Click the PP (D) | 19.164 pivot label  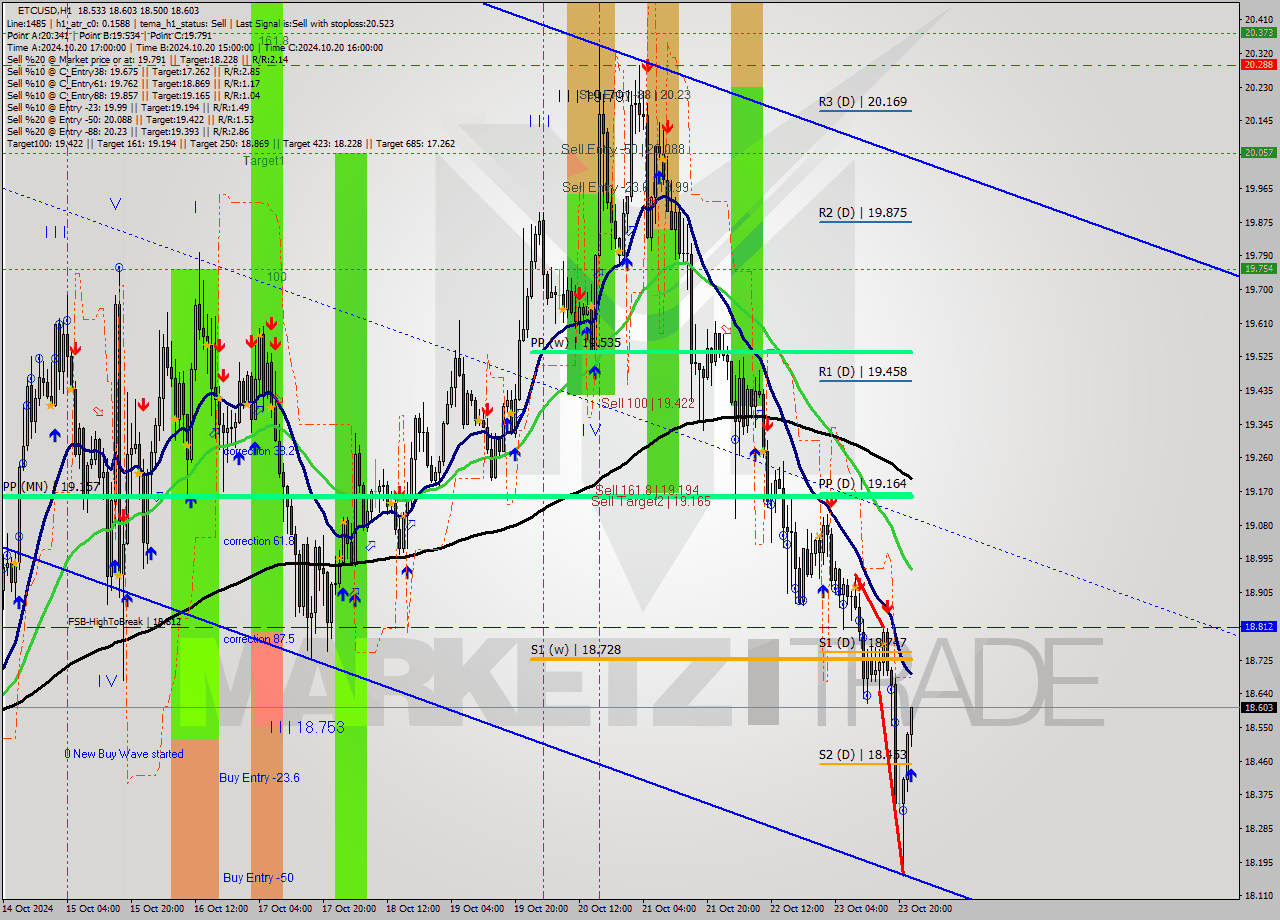pos(863,484)
